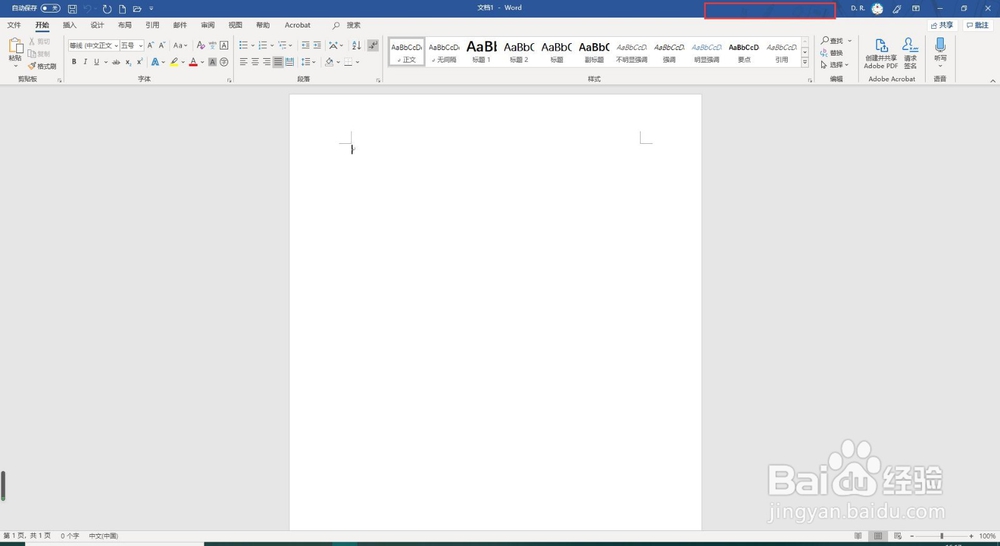Switch to the 布局 (Layout) tab
Viewport: 1000px width, 546px height.
point(124,25)
